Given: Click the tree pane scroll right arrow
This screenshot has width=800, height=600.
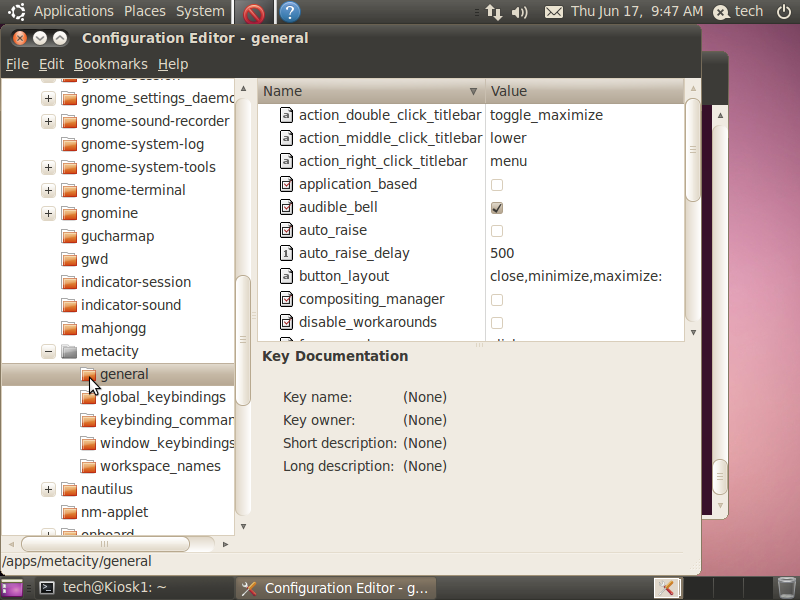Looking at the screenshot, I should click(x=225, y=544).
